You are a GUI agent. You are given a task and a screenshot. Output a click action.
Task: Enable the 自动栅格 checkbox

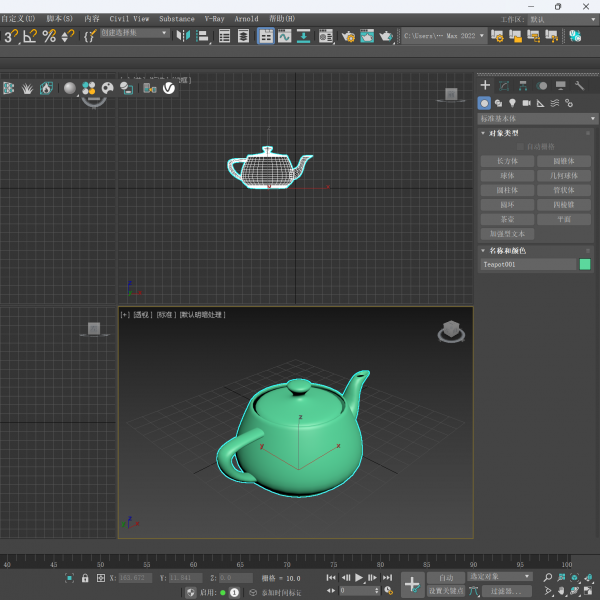point(520,147)
